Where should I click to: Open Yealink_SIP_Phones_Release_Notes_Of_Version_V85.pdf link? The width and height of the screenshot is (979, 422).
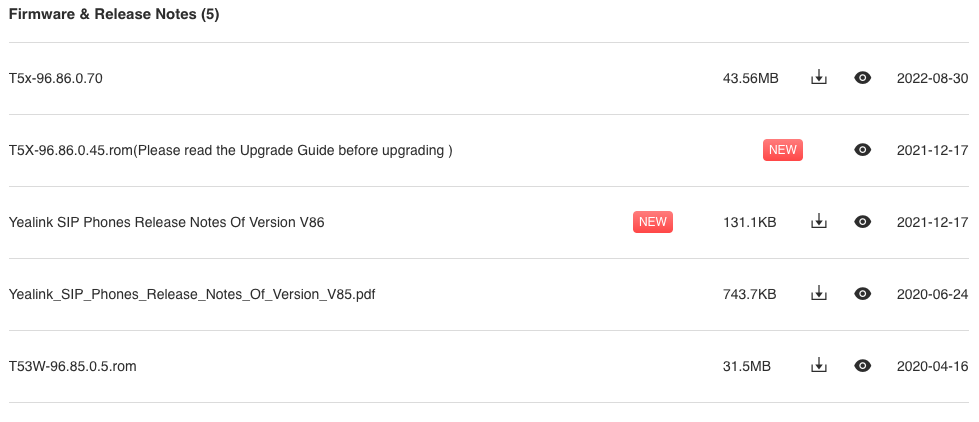192,294
